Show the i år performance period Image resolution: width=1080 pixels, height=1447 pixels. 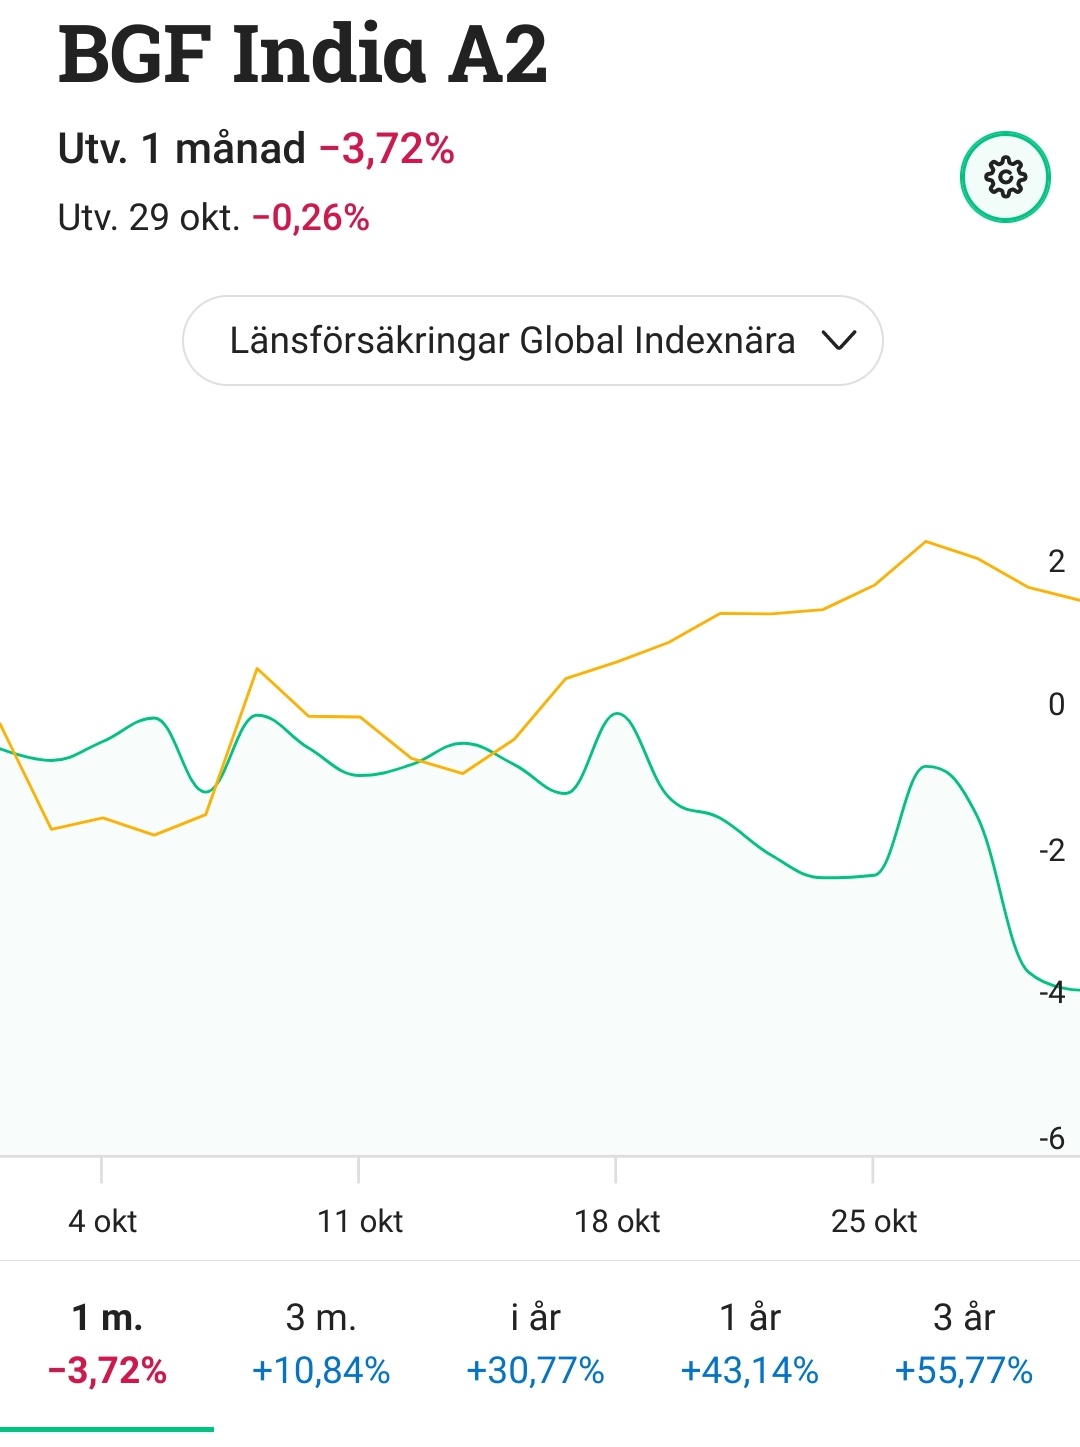[535, 1342]
